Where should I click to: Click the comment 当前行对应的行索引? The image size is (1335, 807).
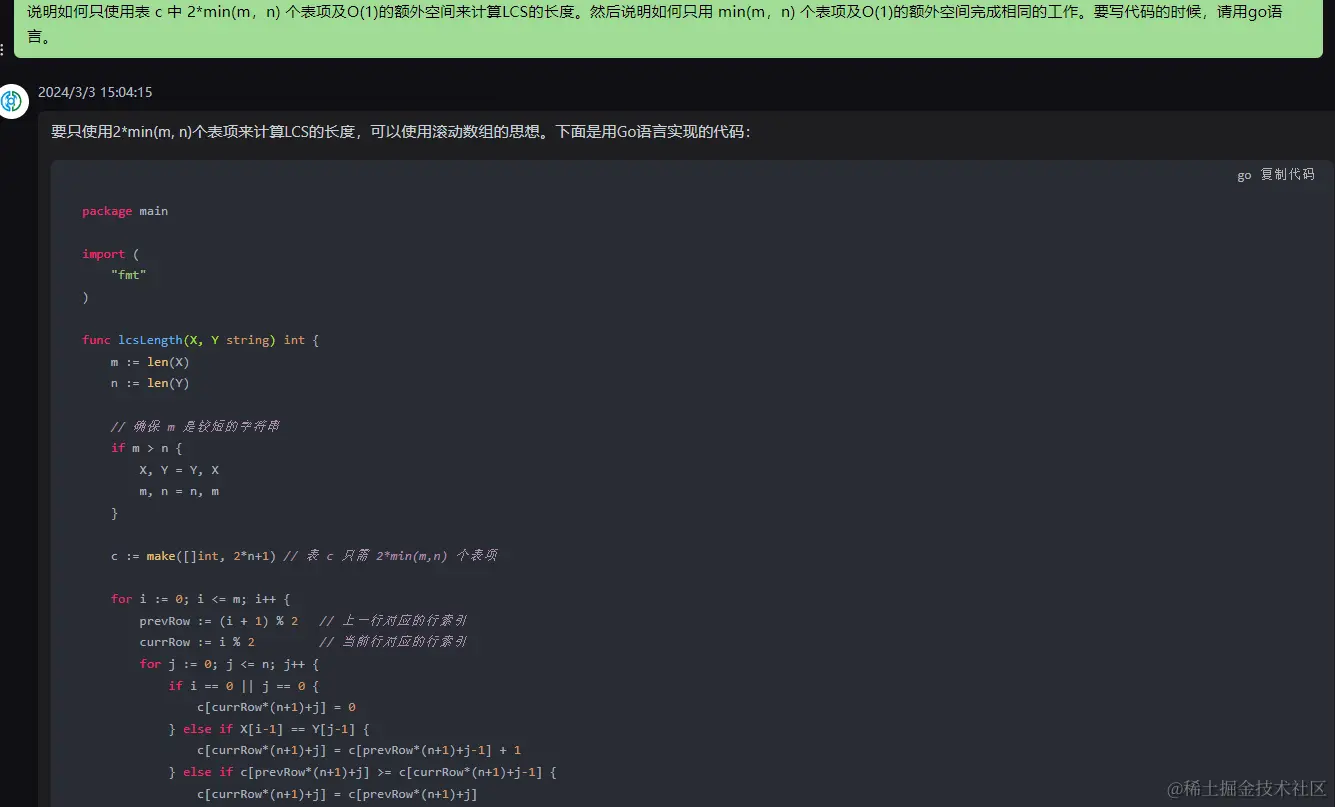(393, 642)
